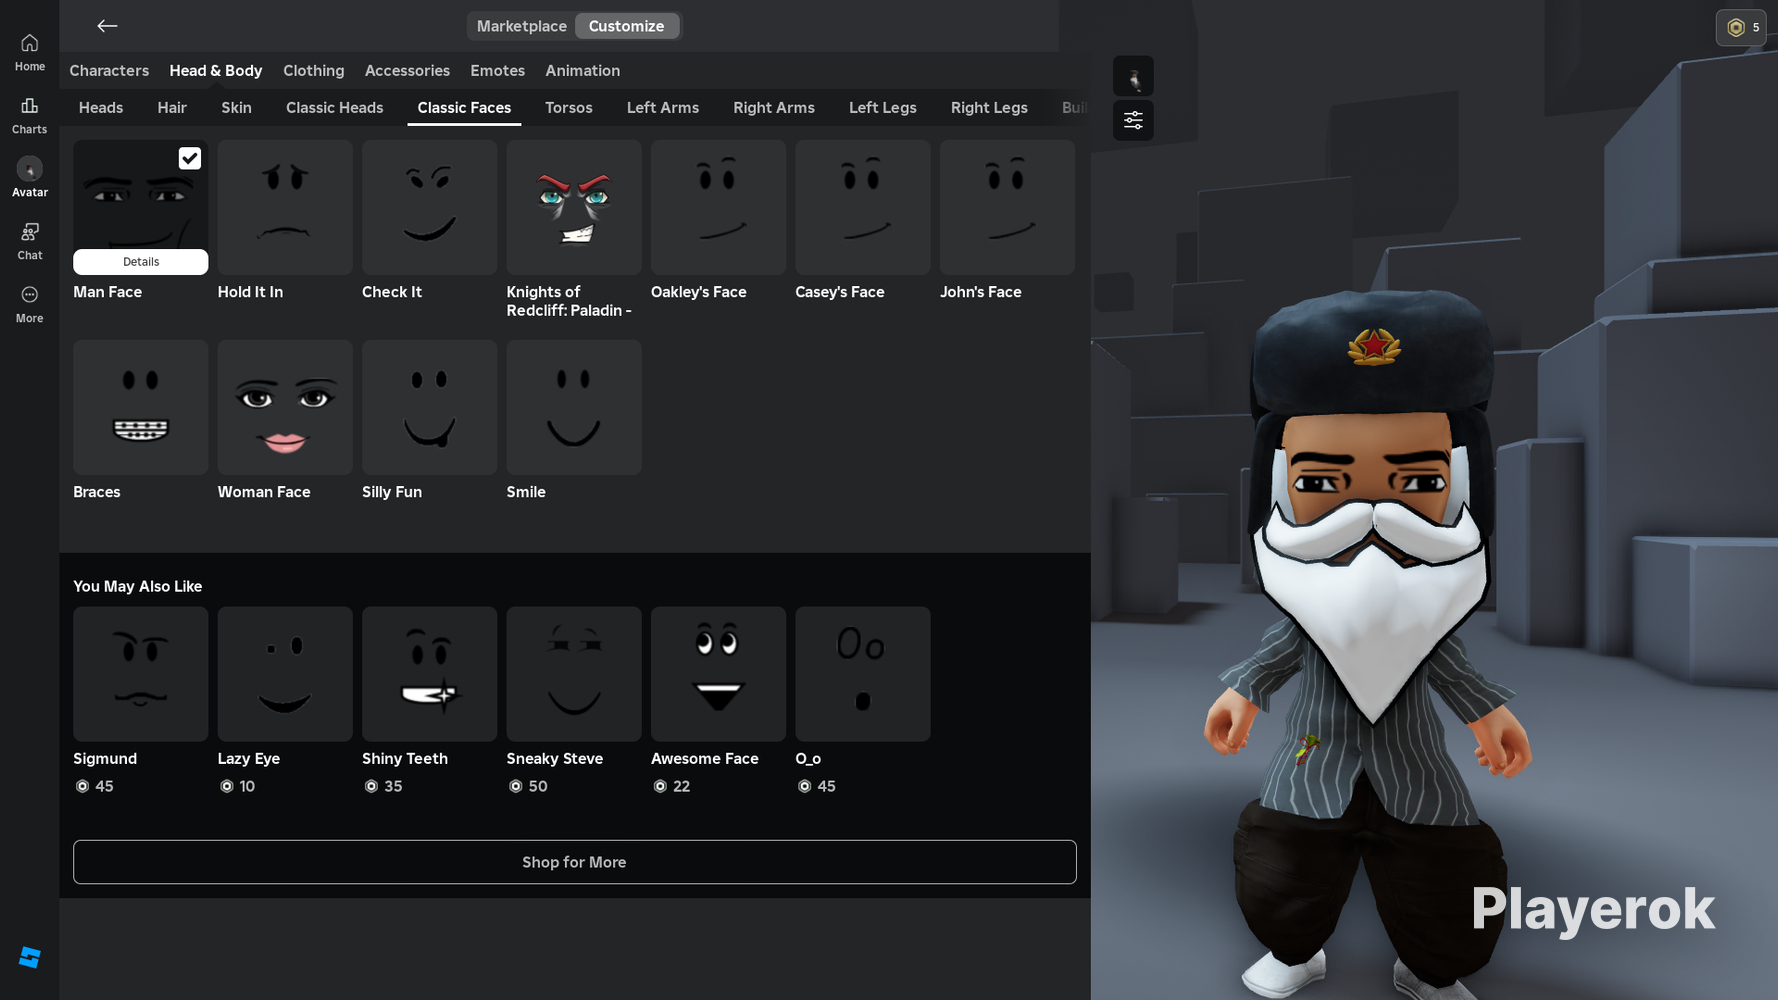Click the Sigmund price of 45

(x=95, y=786)
